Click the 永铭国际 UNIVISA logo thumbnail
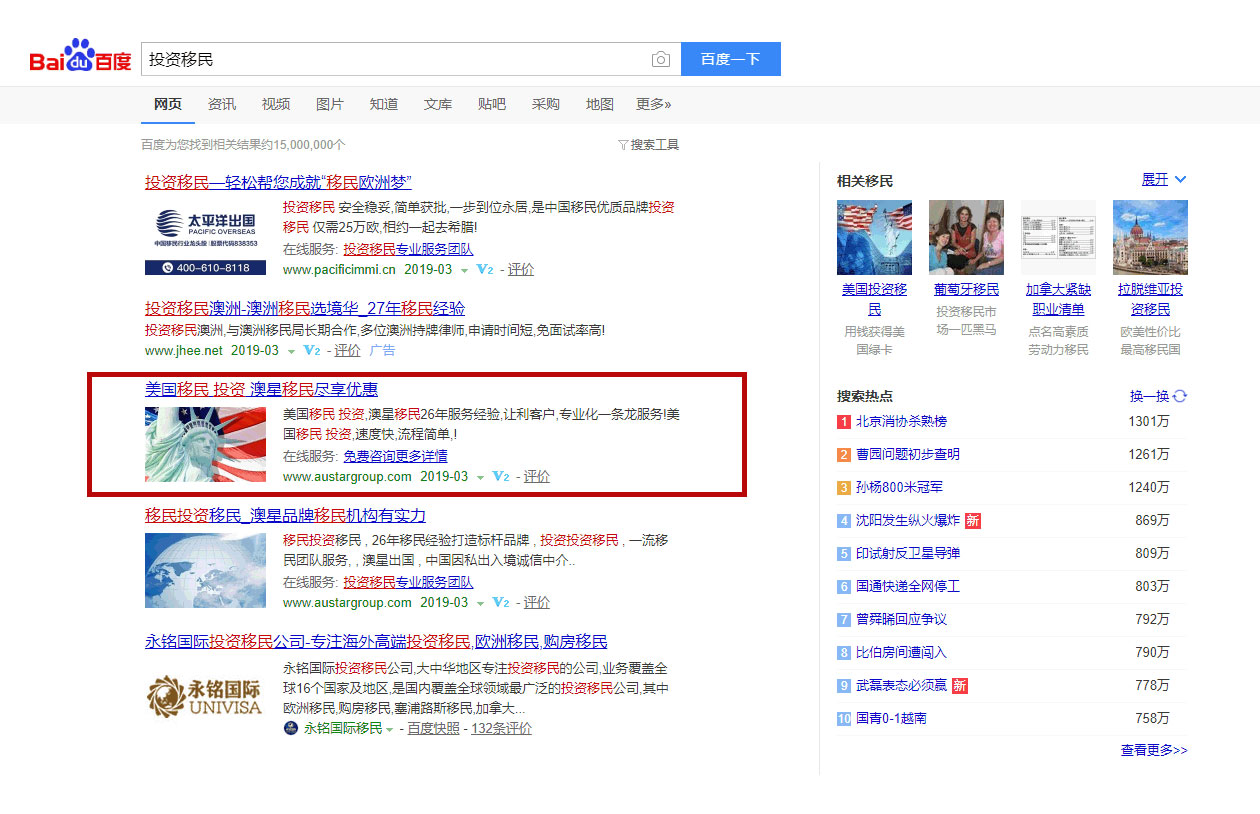The width and height of the screenshot is (1260, 814). tap(205, 696)
